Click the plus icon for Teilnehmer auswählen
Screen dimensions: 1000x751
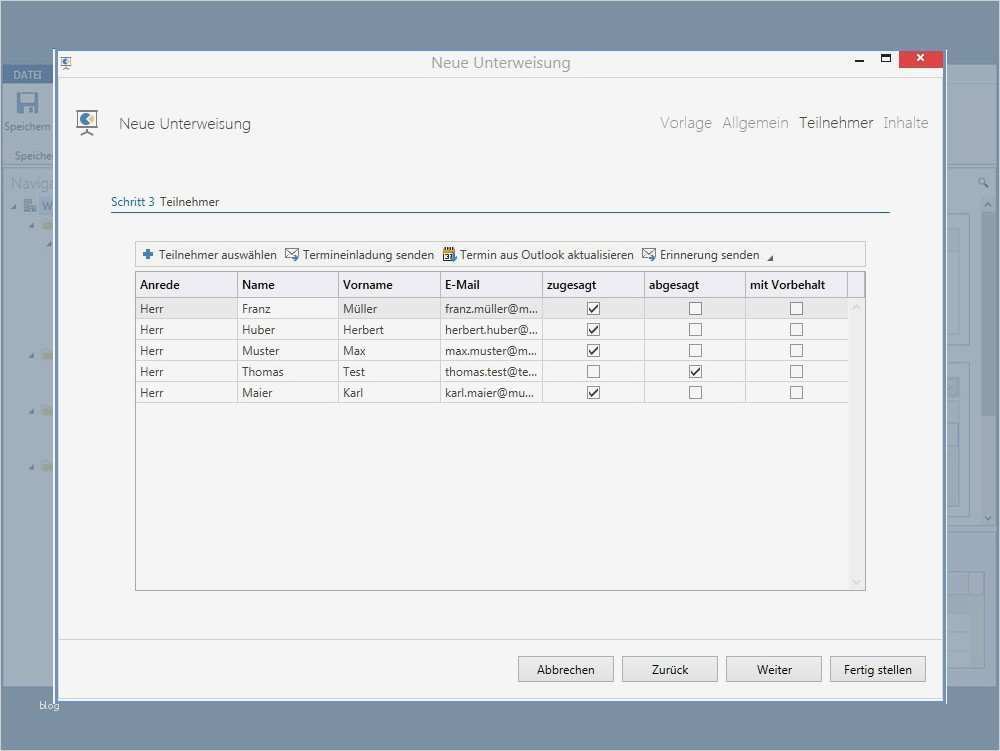(x=148, y=255)
